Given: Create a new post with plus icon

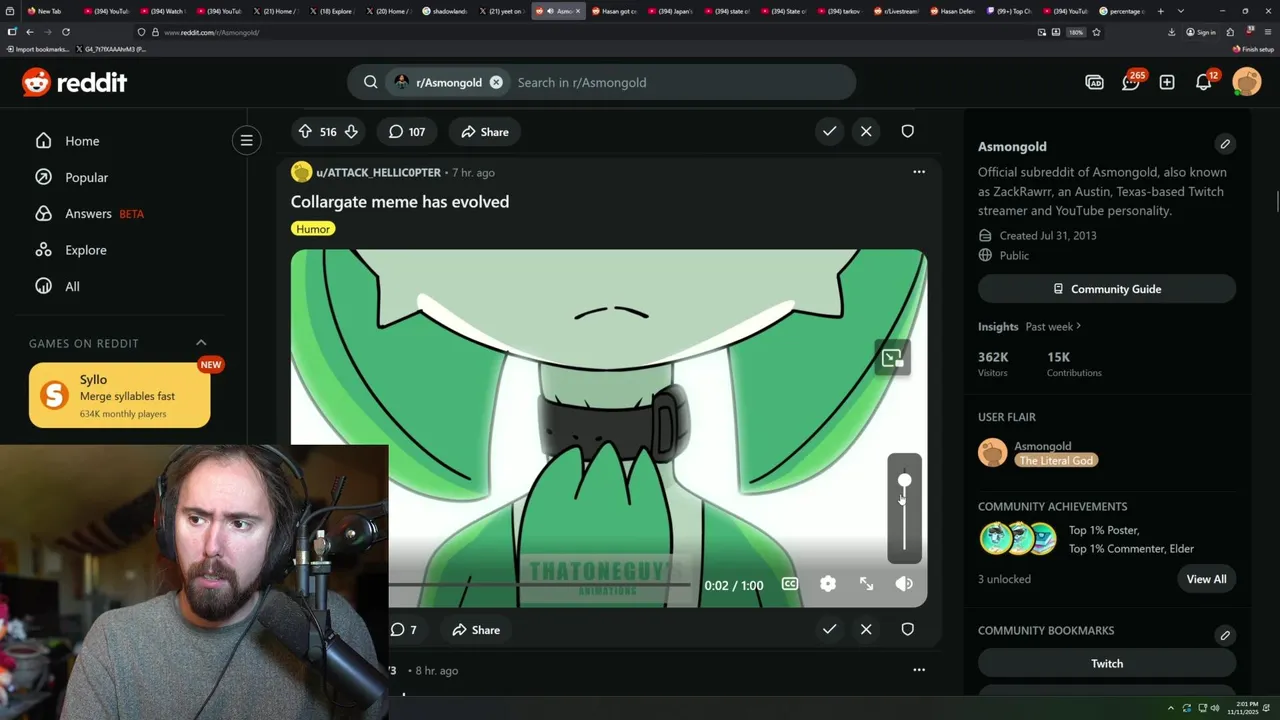Looking at the screenshot, I should point(1167,82).
